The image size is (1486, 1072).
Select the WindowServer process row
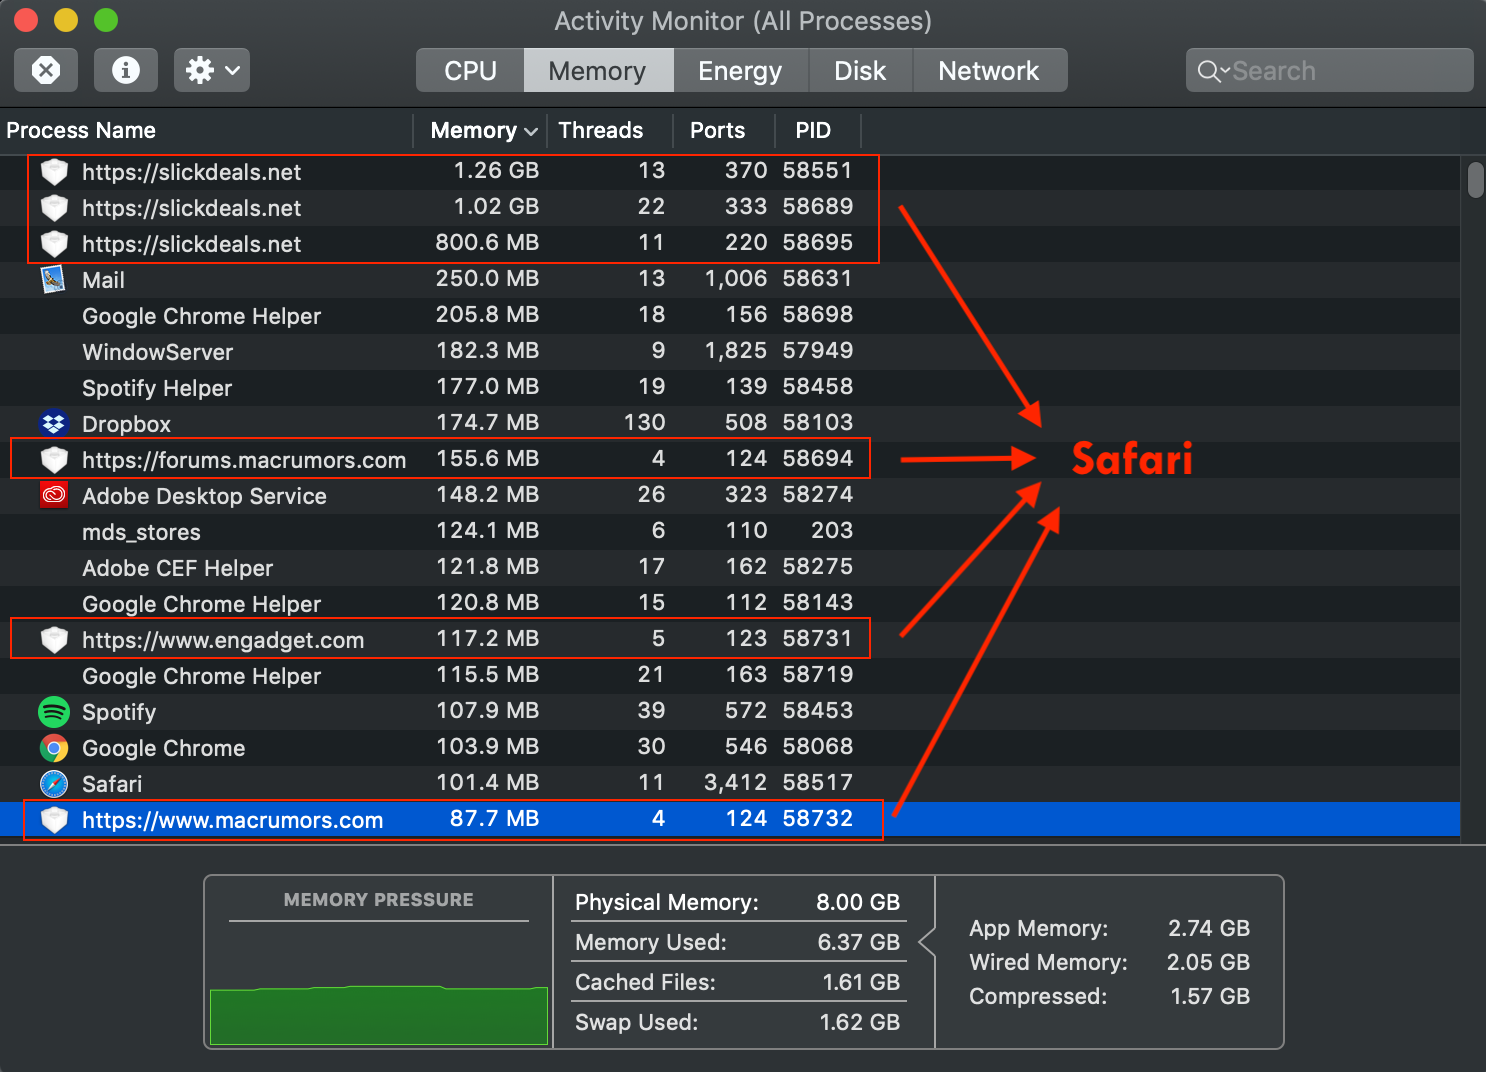730,352
